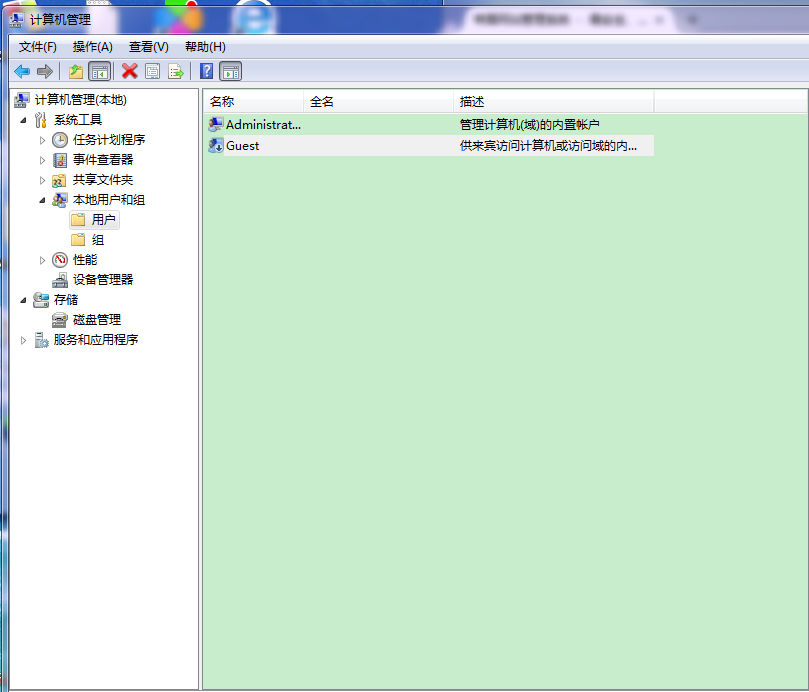
Task: Click the 任务计划程序 clock icon
Action: (x=60, y=140)
